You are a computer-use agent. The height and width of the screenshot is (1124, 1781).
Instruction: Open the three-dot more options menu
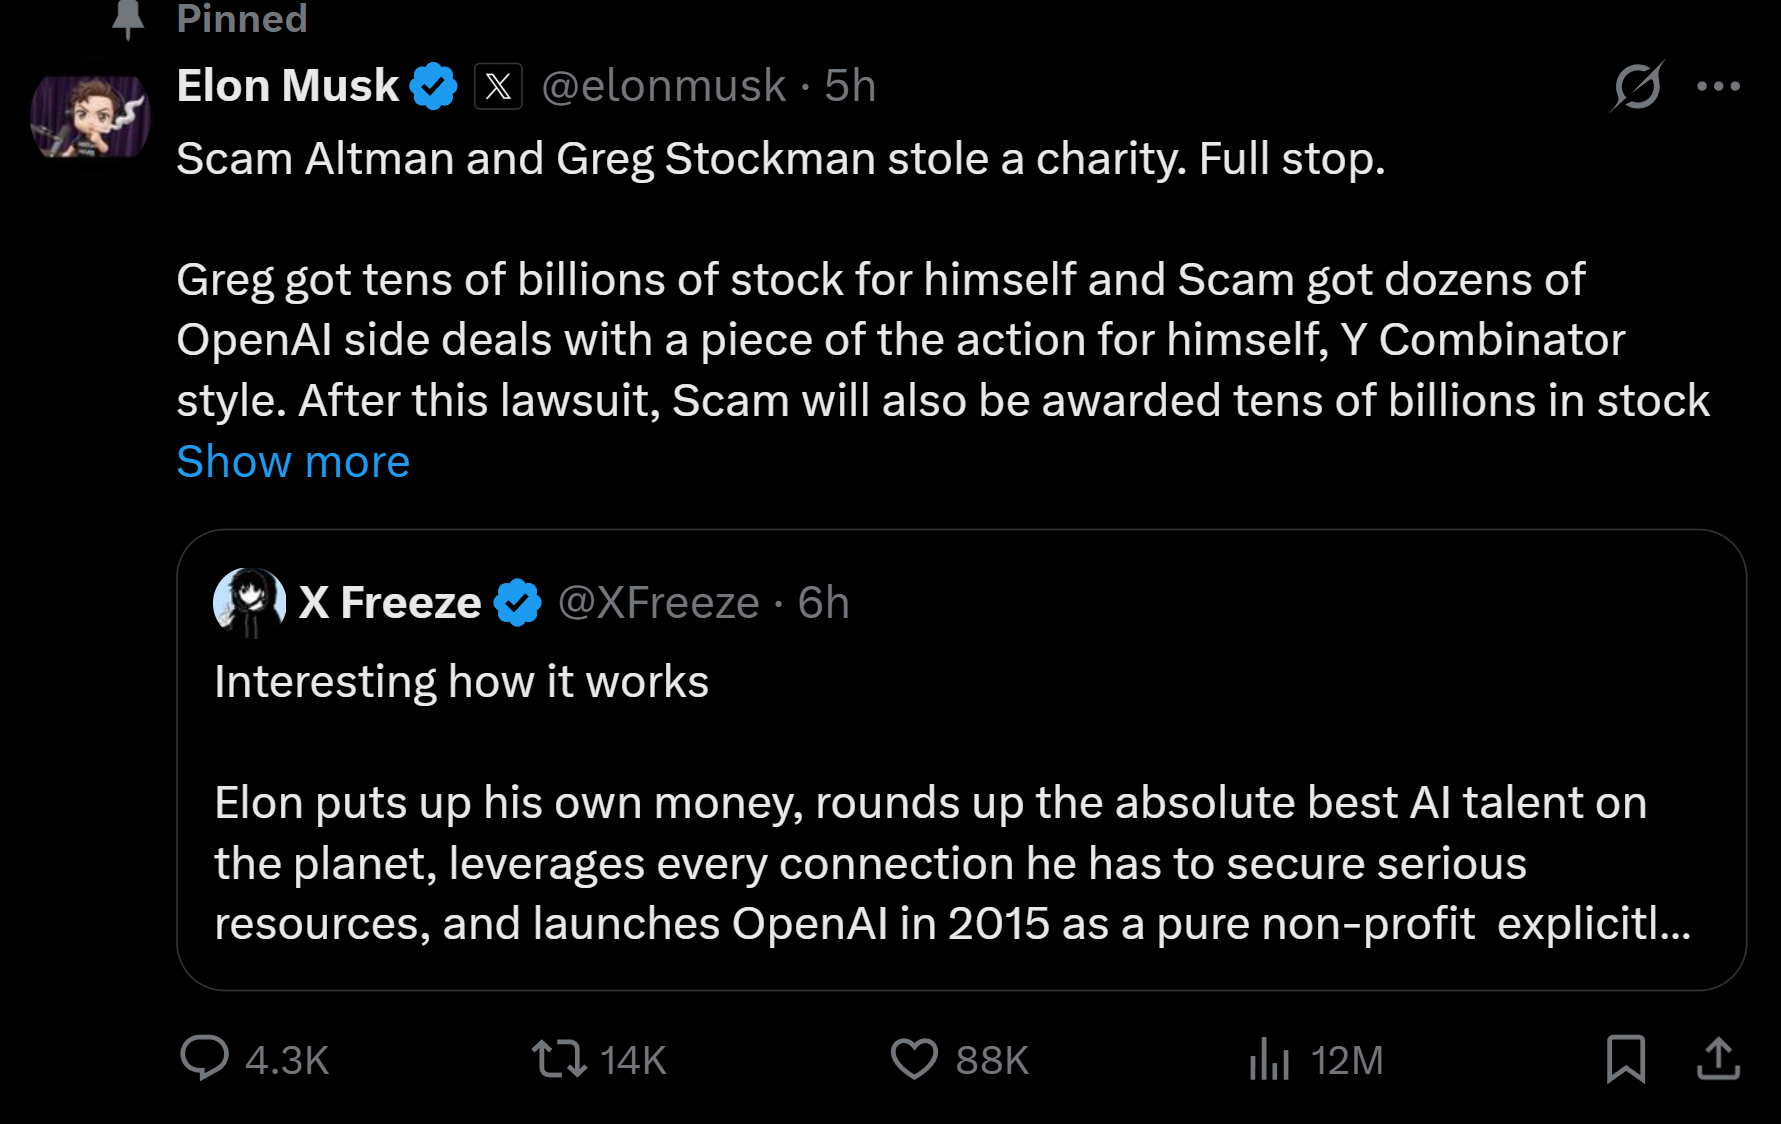pyautogui.click(x=1718, y=87)
